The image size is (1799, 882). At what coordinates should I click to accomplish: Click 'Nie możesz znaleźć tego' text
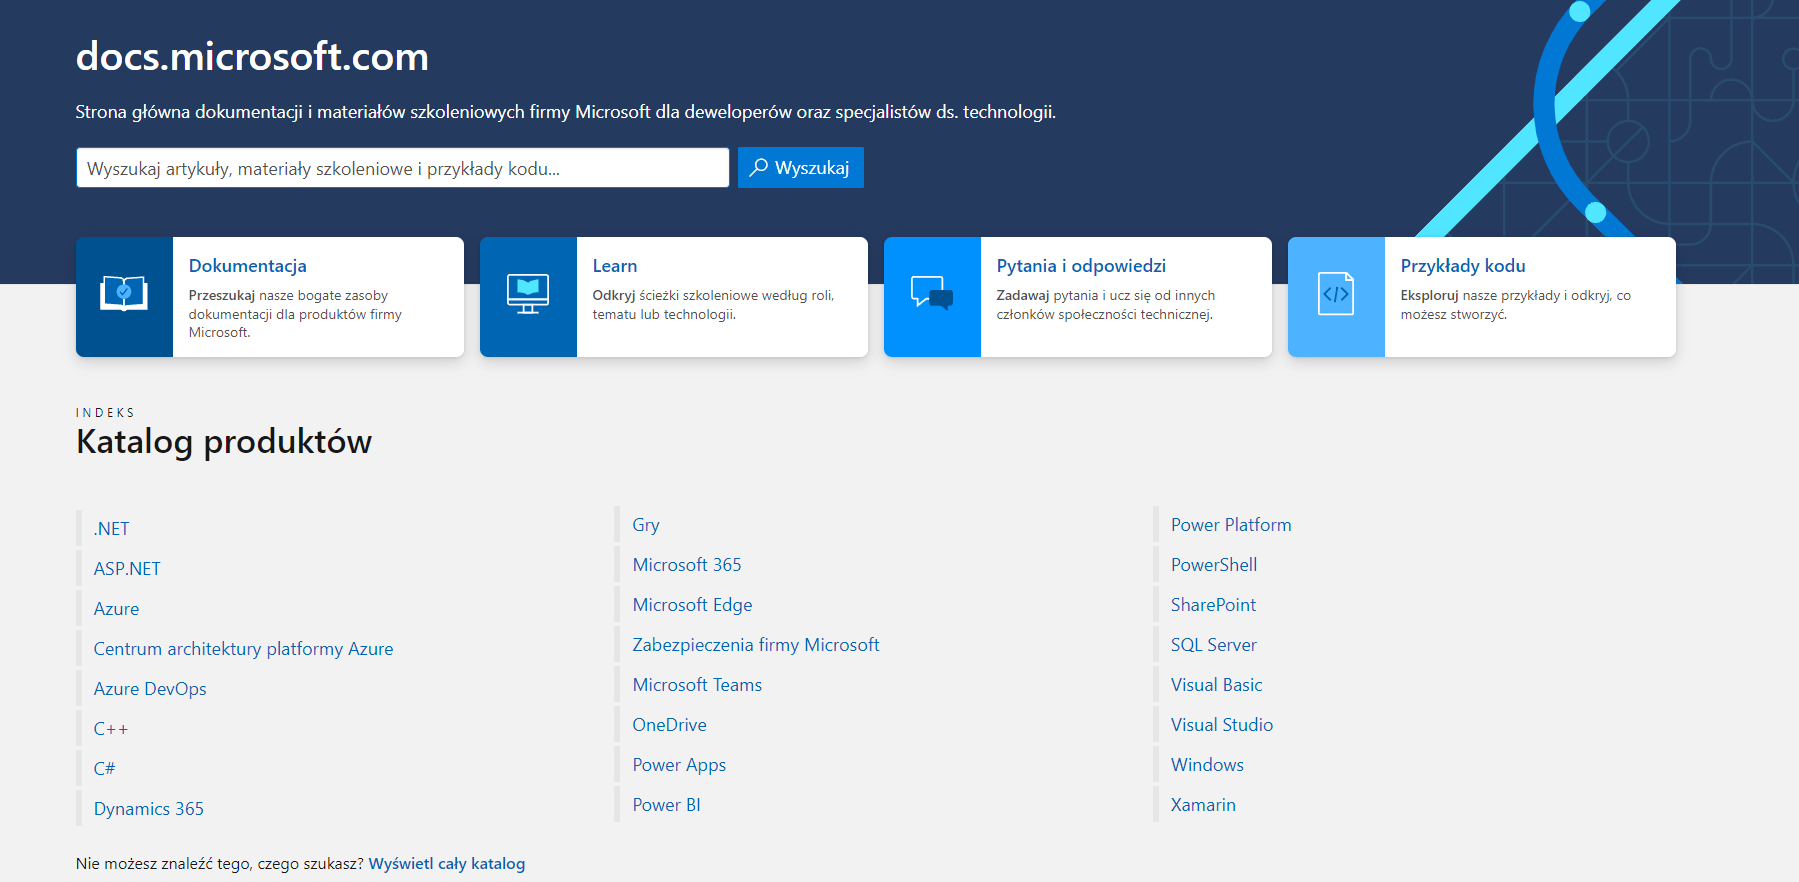click(x=220, y=864)
